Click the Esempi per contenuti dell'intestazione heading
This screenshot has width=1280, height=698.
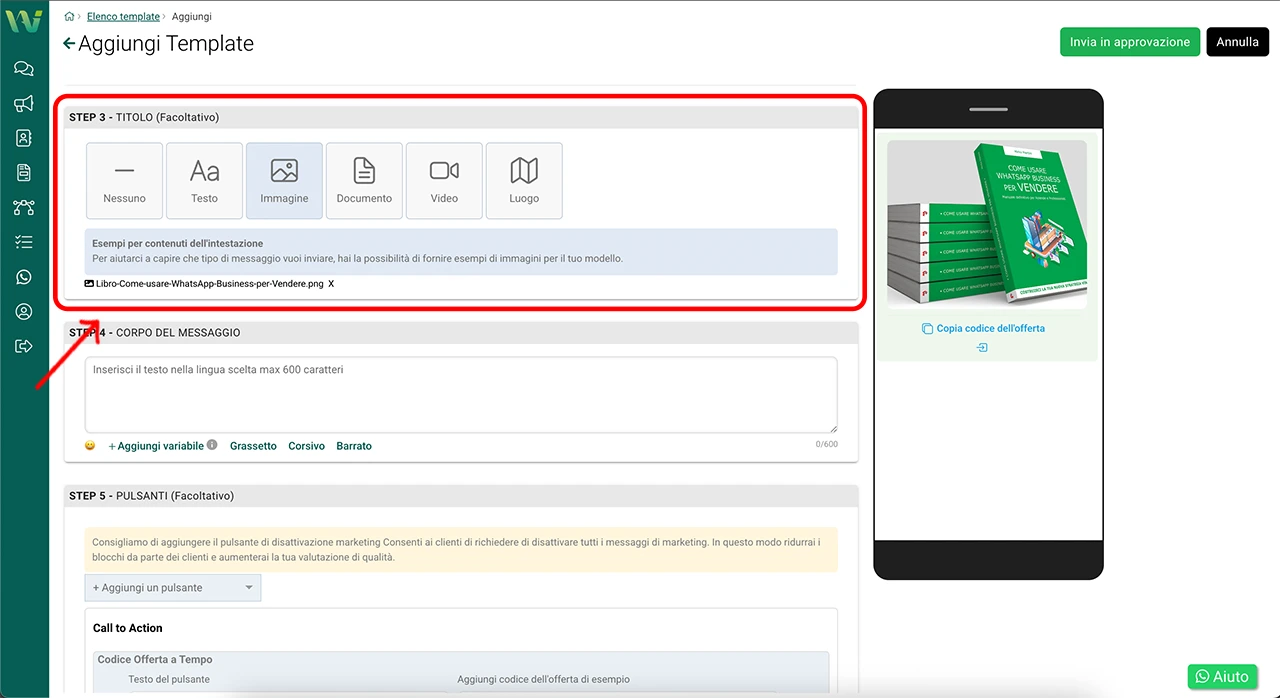point(178,243)
